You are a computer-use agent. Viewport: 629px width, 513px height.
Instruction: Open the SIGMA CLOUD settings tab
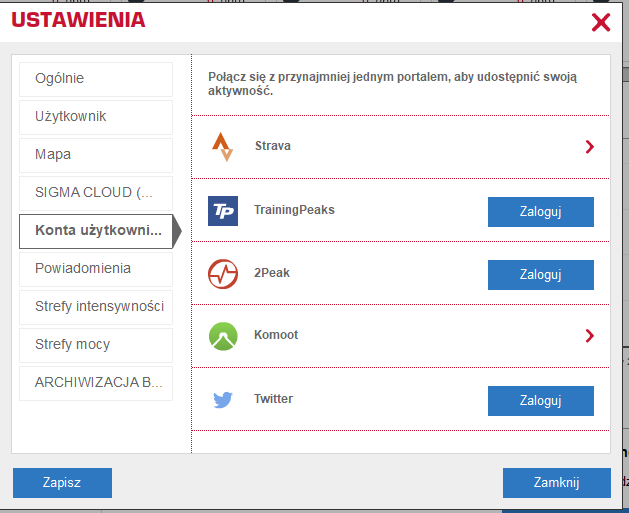click(x=96, y=193)
